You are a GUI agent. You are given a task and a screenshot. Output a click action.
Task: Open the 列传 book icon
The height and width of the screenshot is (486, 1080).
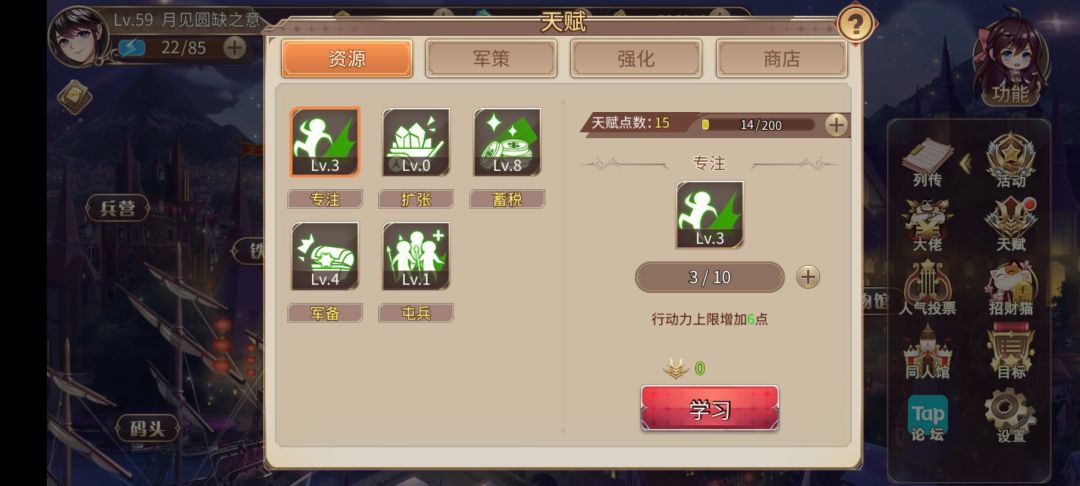coord(927,162)
